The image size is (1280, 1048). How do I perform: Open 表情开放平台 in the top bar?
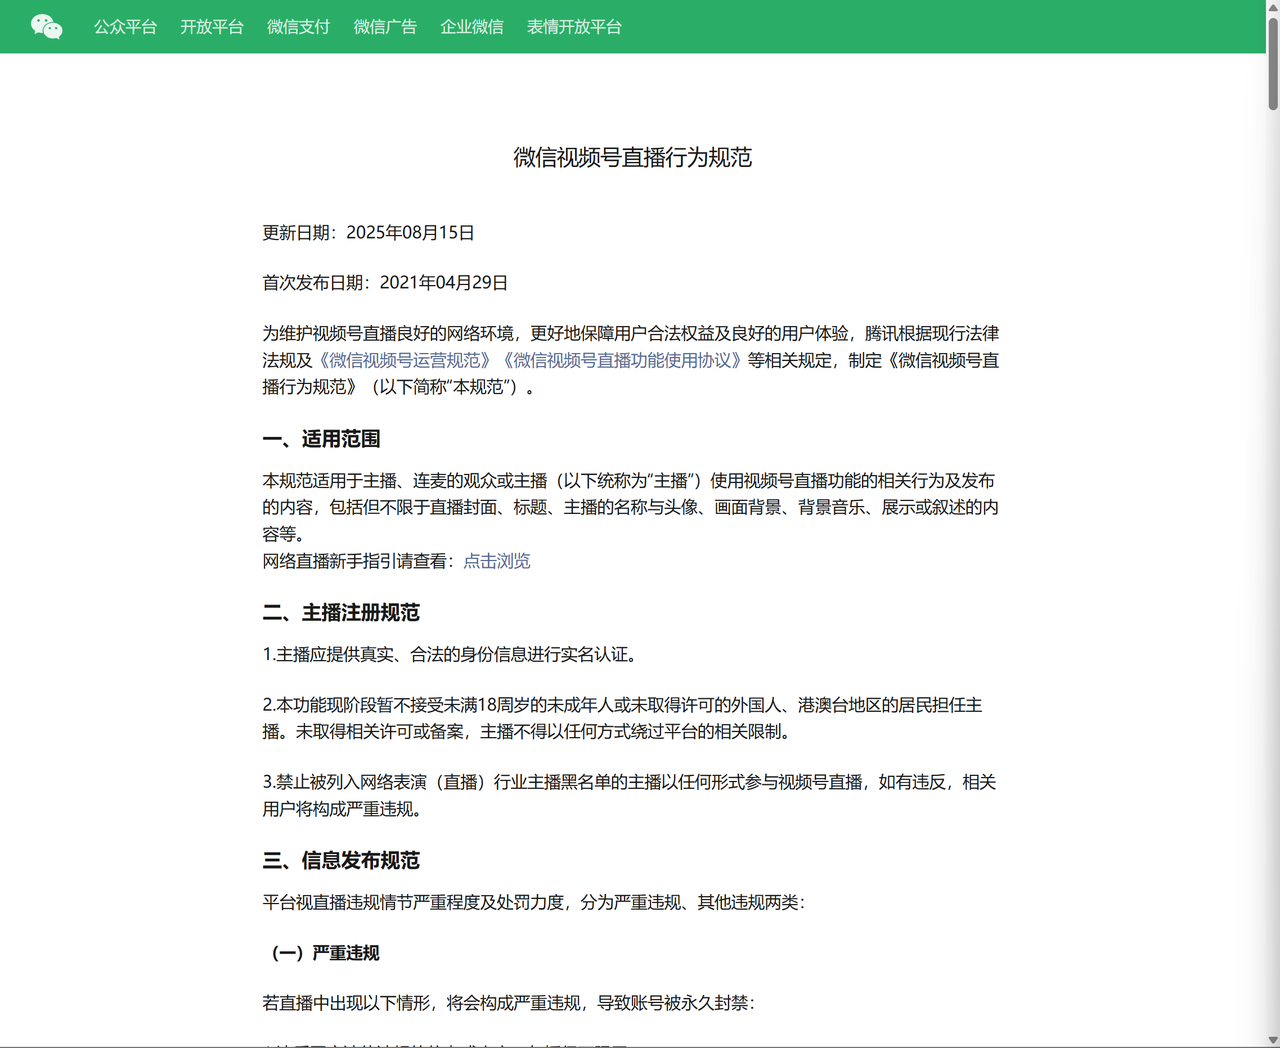[x=574, y=27]
